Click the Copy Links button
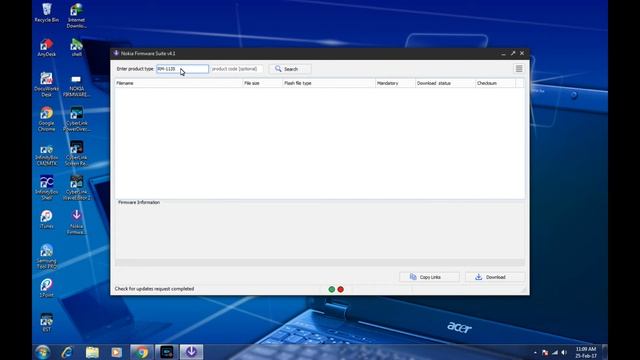The width and height of the screenshot is (640, 360). [429, 277]
